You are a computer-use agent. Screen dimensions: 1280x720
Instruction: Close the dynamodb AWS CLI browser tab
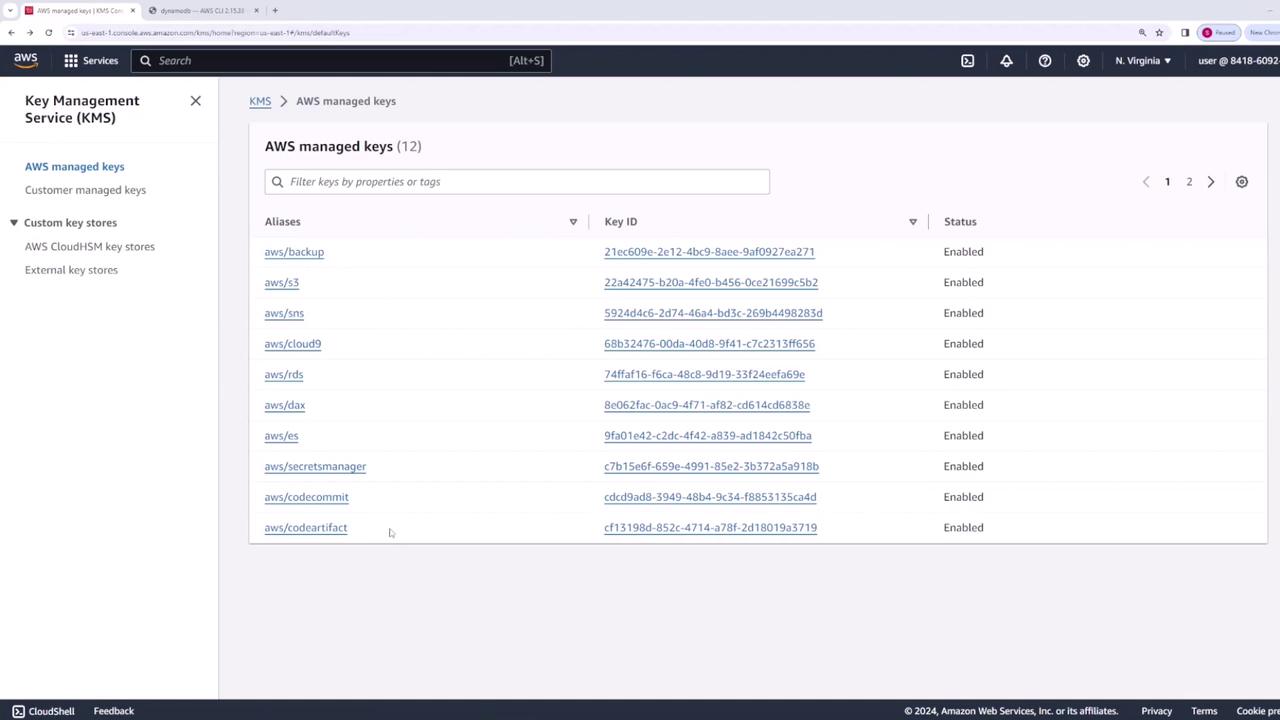257,11
